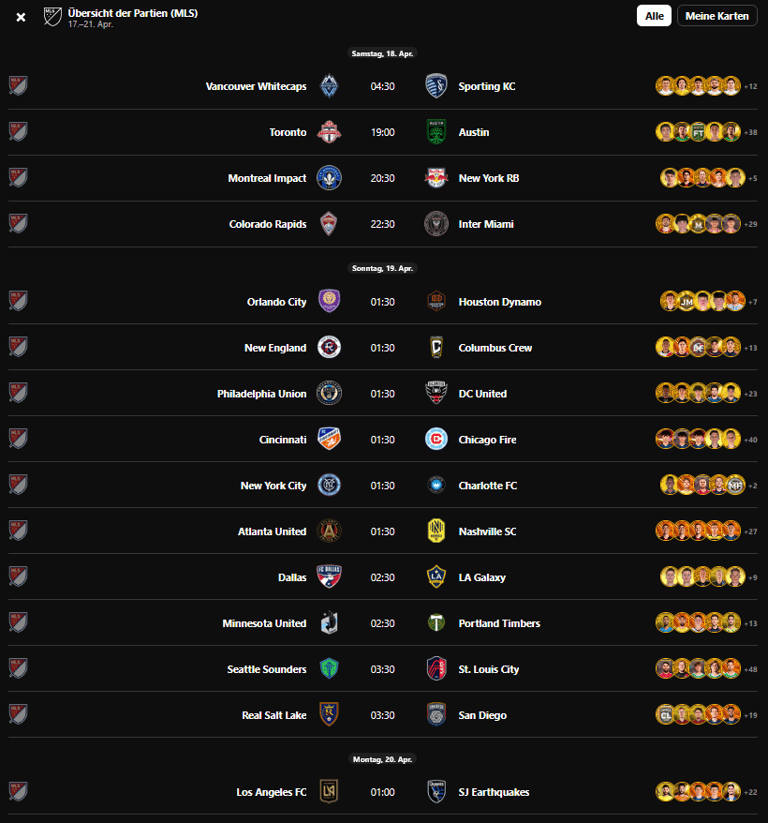This screenshot has height=823, width=768.
Task: Switch to Meine Karten tab
Action: (x=717, y=16)
